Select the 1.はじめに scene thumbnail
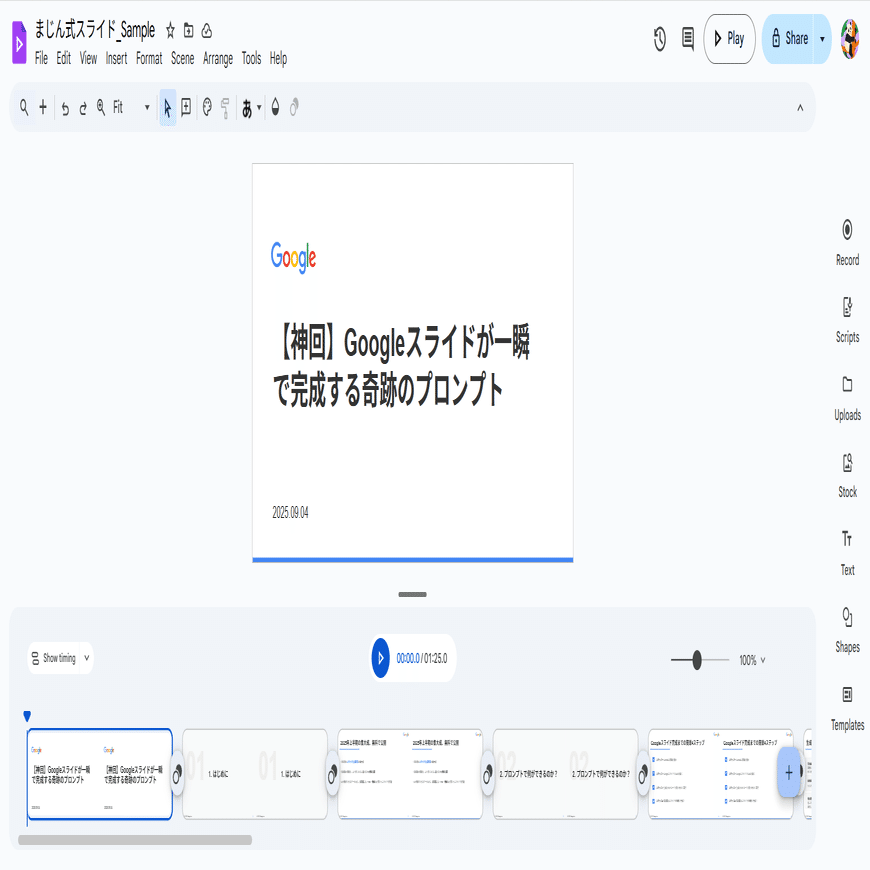The width and height of the screenshot is (870, 870). tap(255, 774)
